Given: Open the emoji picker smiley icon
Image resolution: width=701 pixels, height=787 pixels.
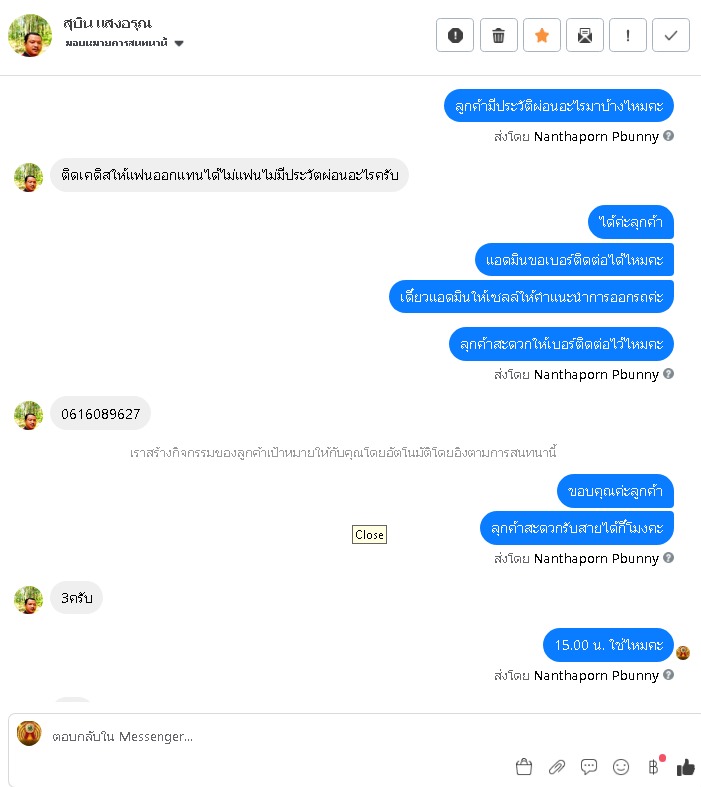Looking at the screenshot, I should (x=621, y=766).
